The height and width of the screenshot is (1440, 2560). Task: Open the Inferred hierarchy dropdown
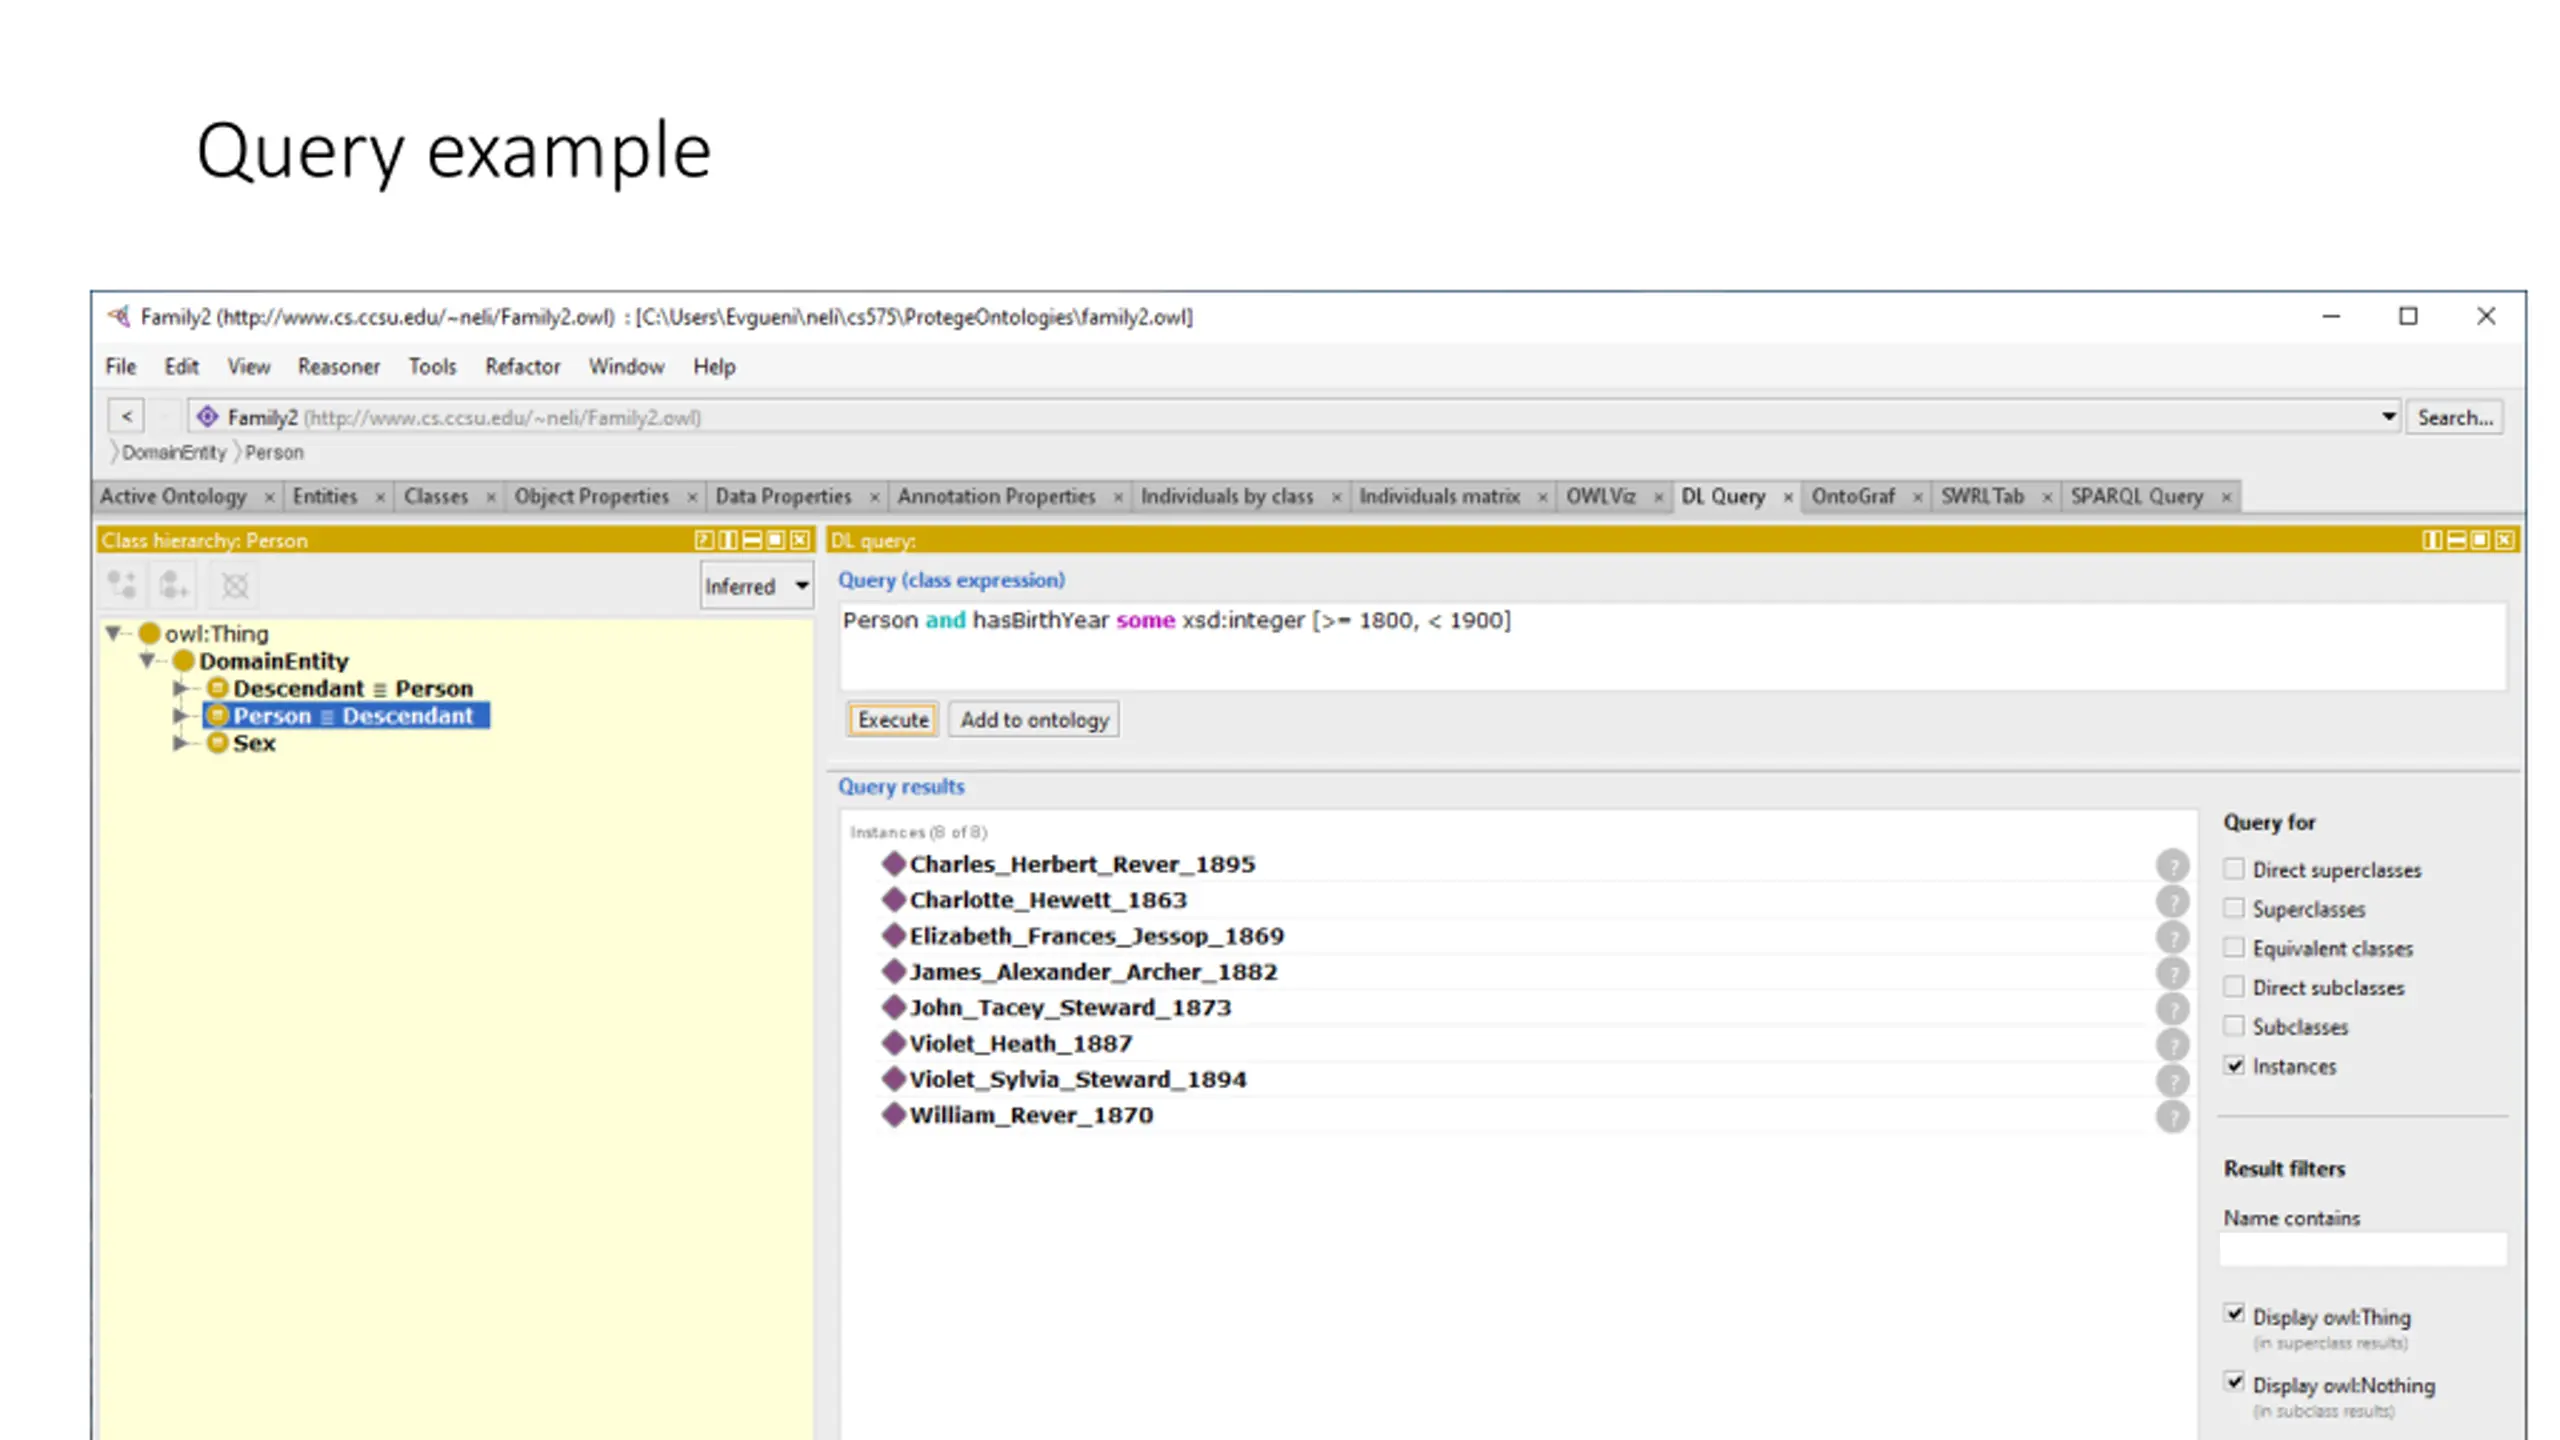pyautogui.click(x=756, y=586)
